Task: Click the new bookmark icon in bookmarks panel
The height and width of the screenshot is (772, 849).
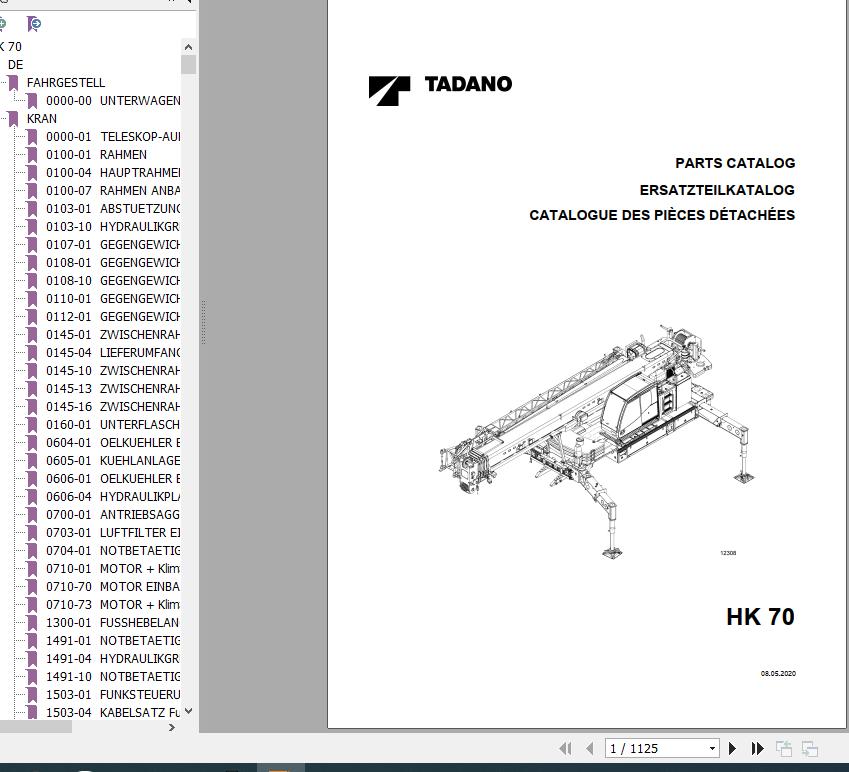Action: point(5,23)
